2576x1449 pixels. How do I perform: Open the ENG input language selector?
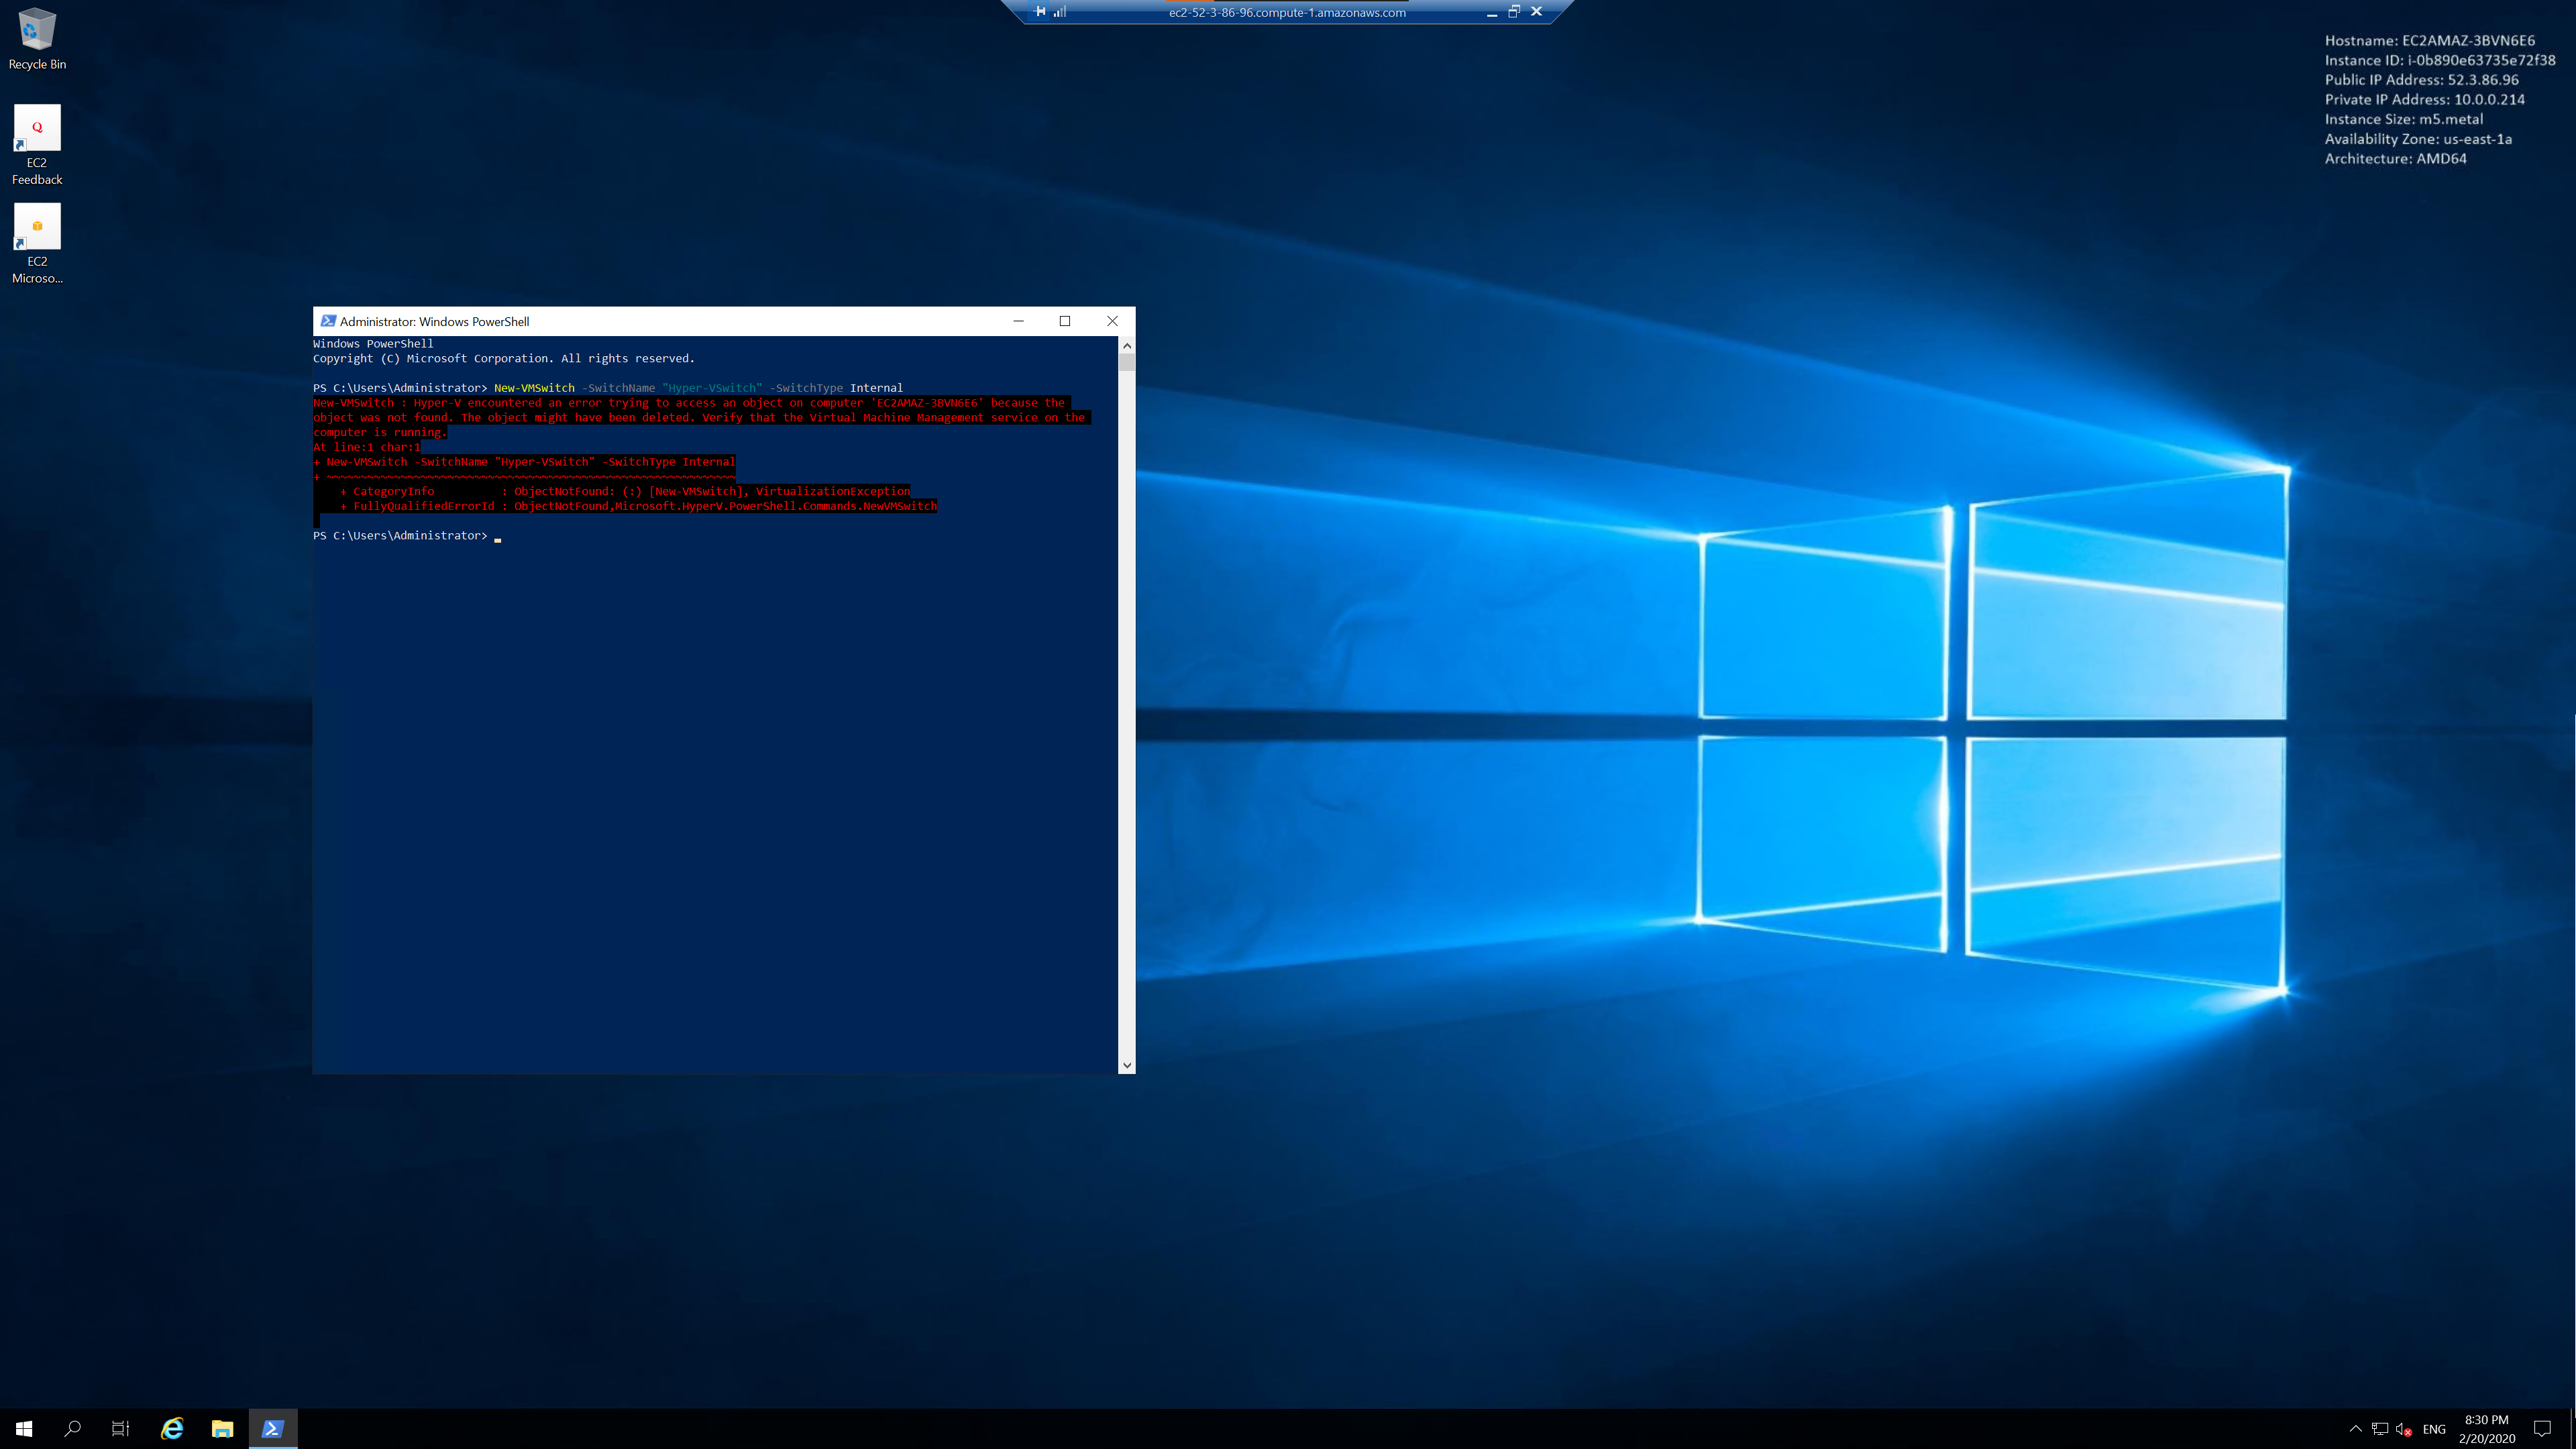click(x=2434, y=1429)
